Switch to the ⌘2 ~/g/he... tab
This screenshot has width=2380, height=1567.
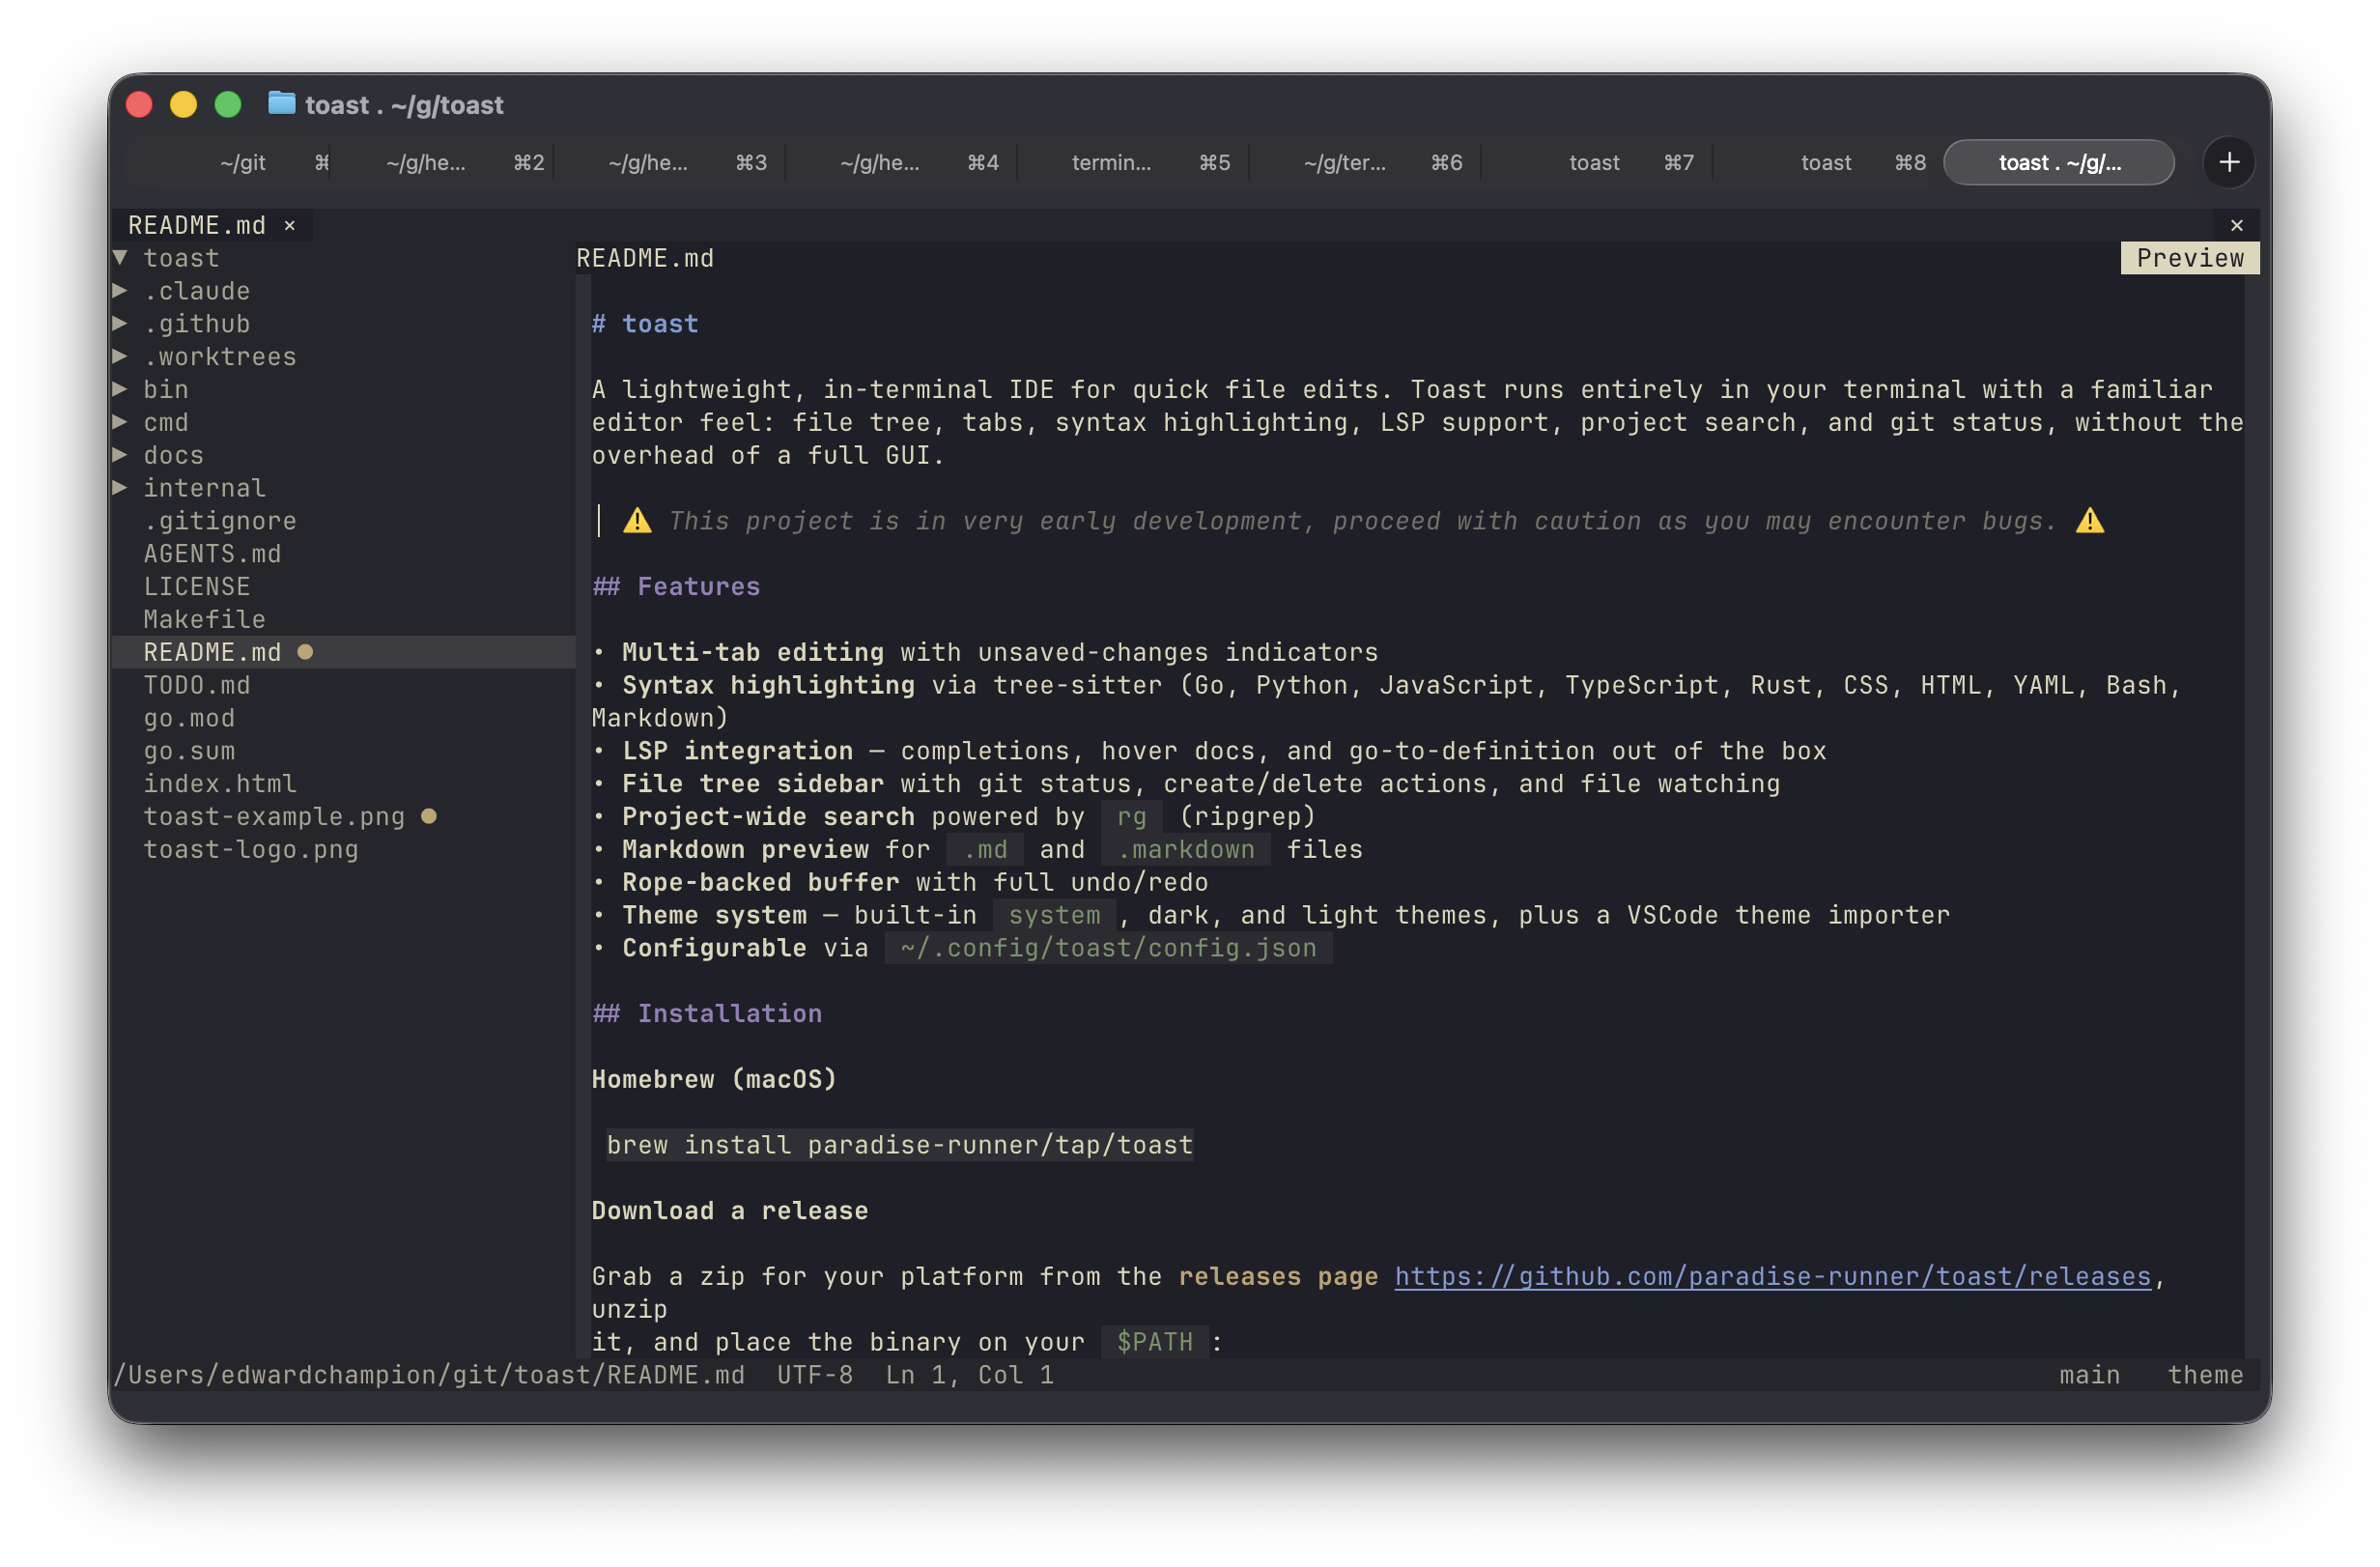pos(443,162)
